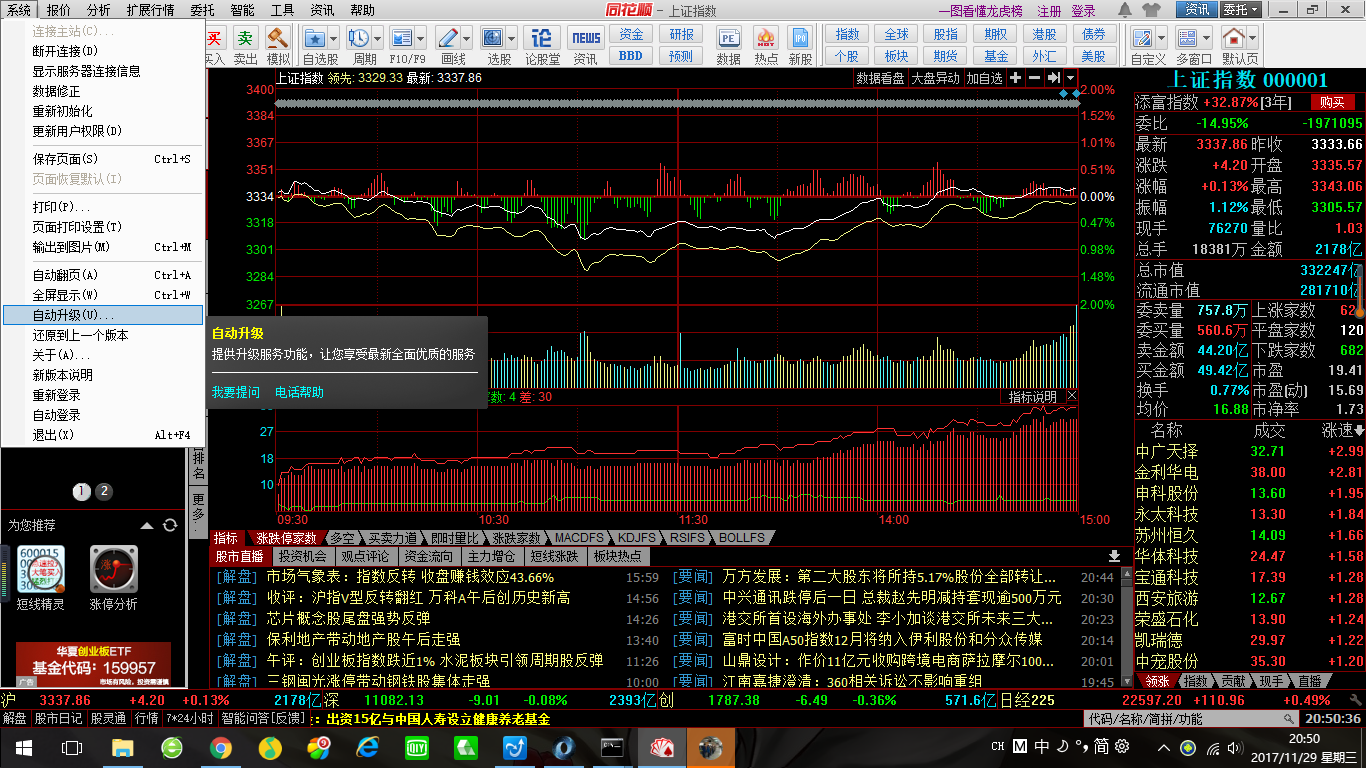Open 自选股 favorites folder icon
This screenshot has width=1366, height=768.
[x=315, y=39]
